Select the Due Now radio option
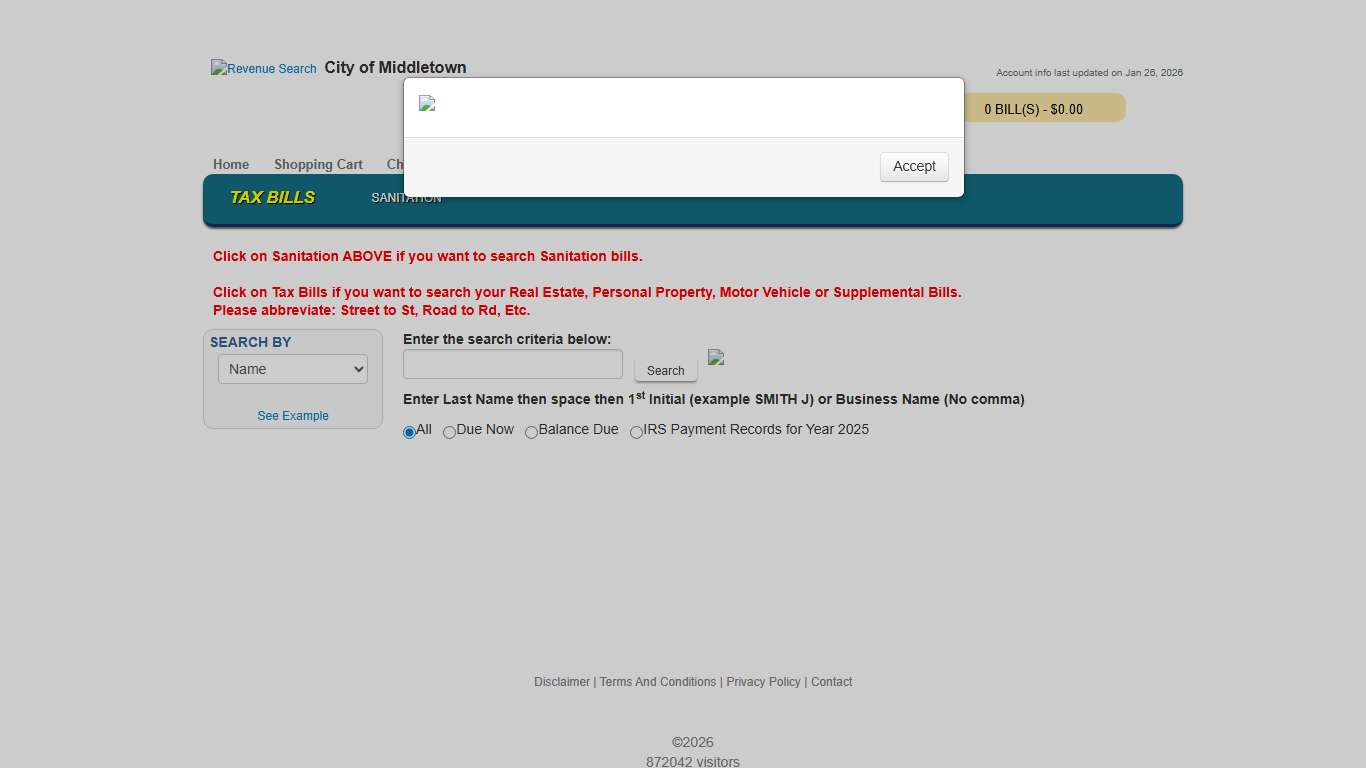 (x=449, y=431)
